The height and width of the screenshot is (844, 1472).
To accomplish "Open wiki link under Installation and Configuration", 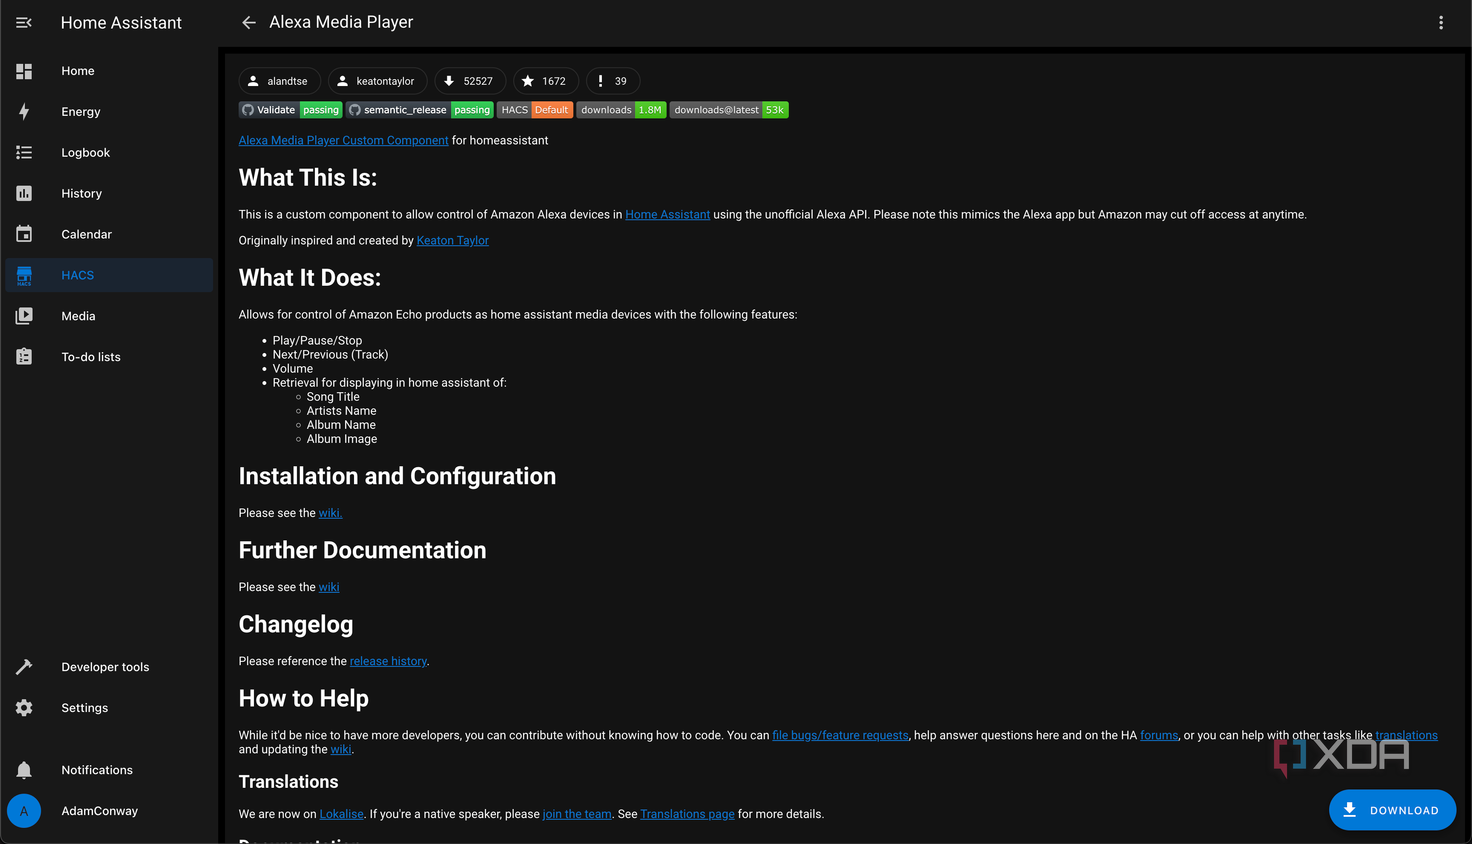I will coord(330,513).
